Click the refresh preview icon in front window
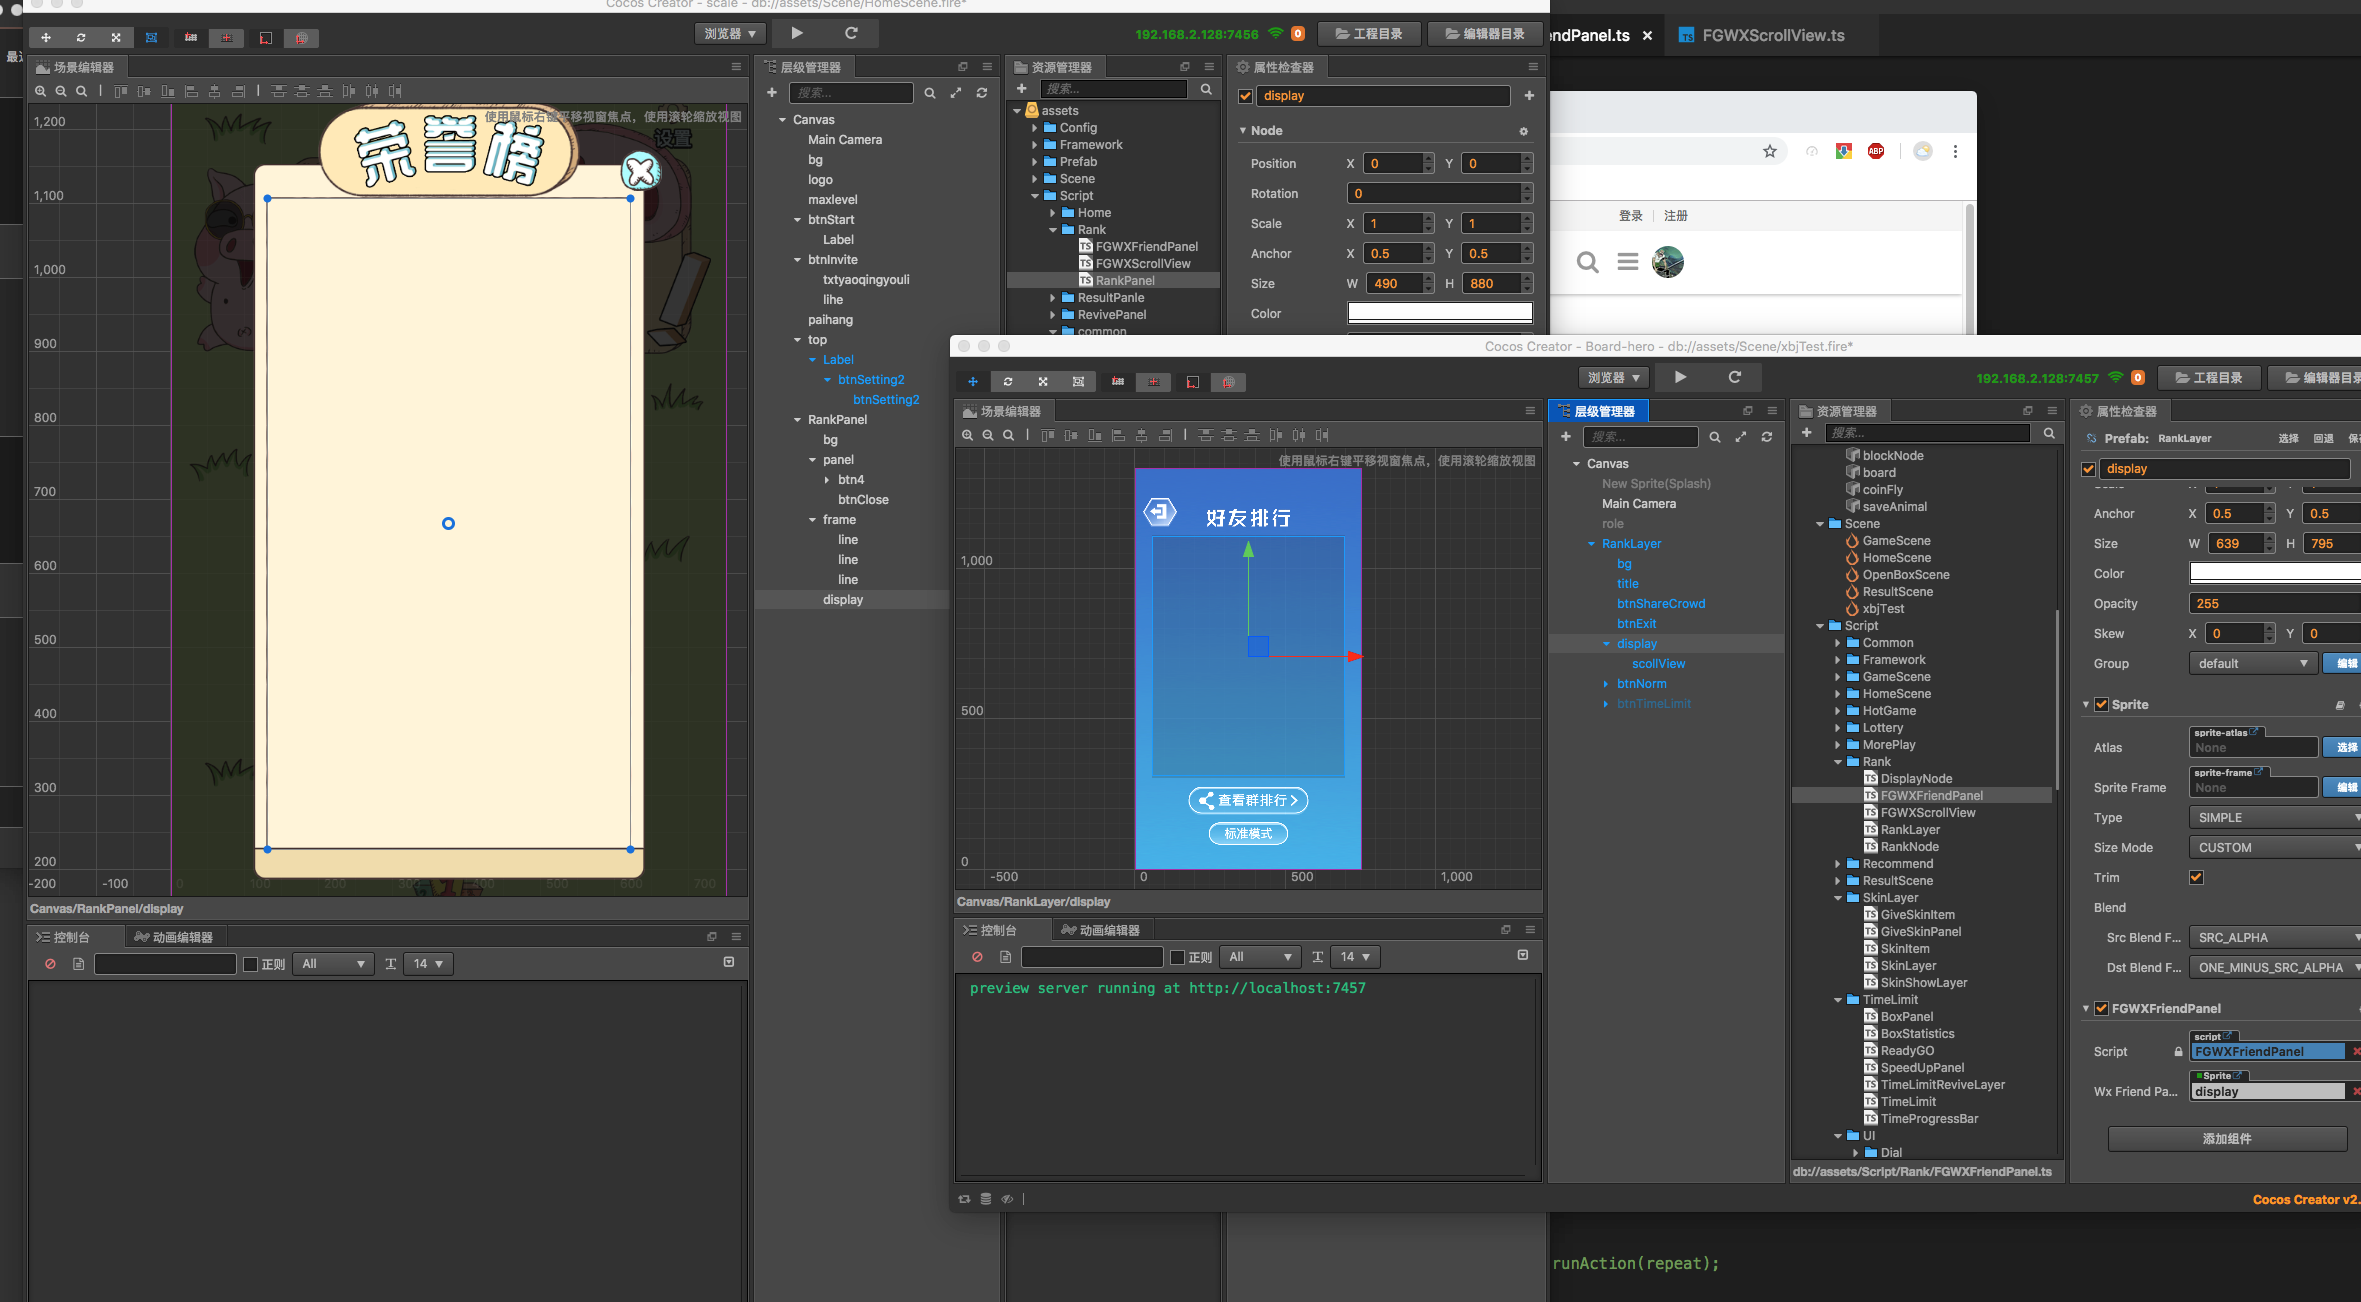The image size is (2361, 1302). click(1735, 377)
